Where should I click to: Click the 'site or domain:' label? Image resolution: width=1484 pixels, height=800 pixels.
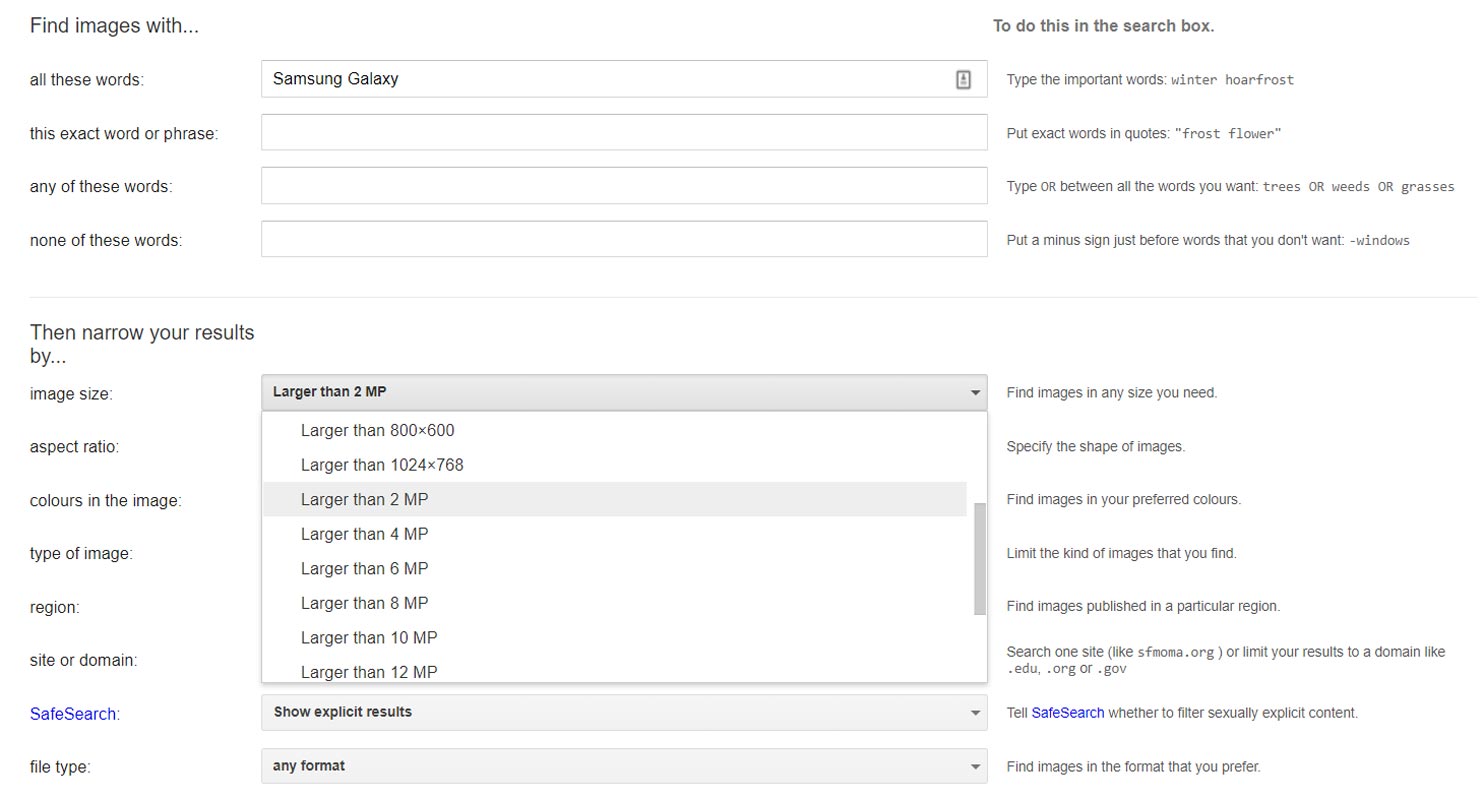(84, 660)
